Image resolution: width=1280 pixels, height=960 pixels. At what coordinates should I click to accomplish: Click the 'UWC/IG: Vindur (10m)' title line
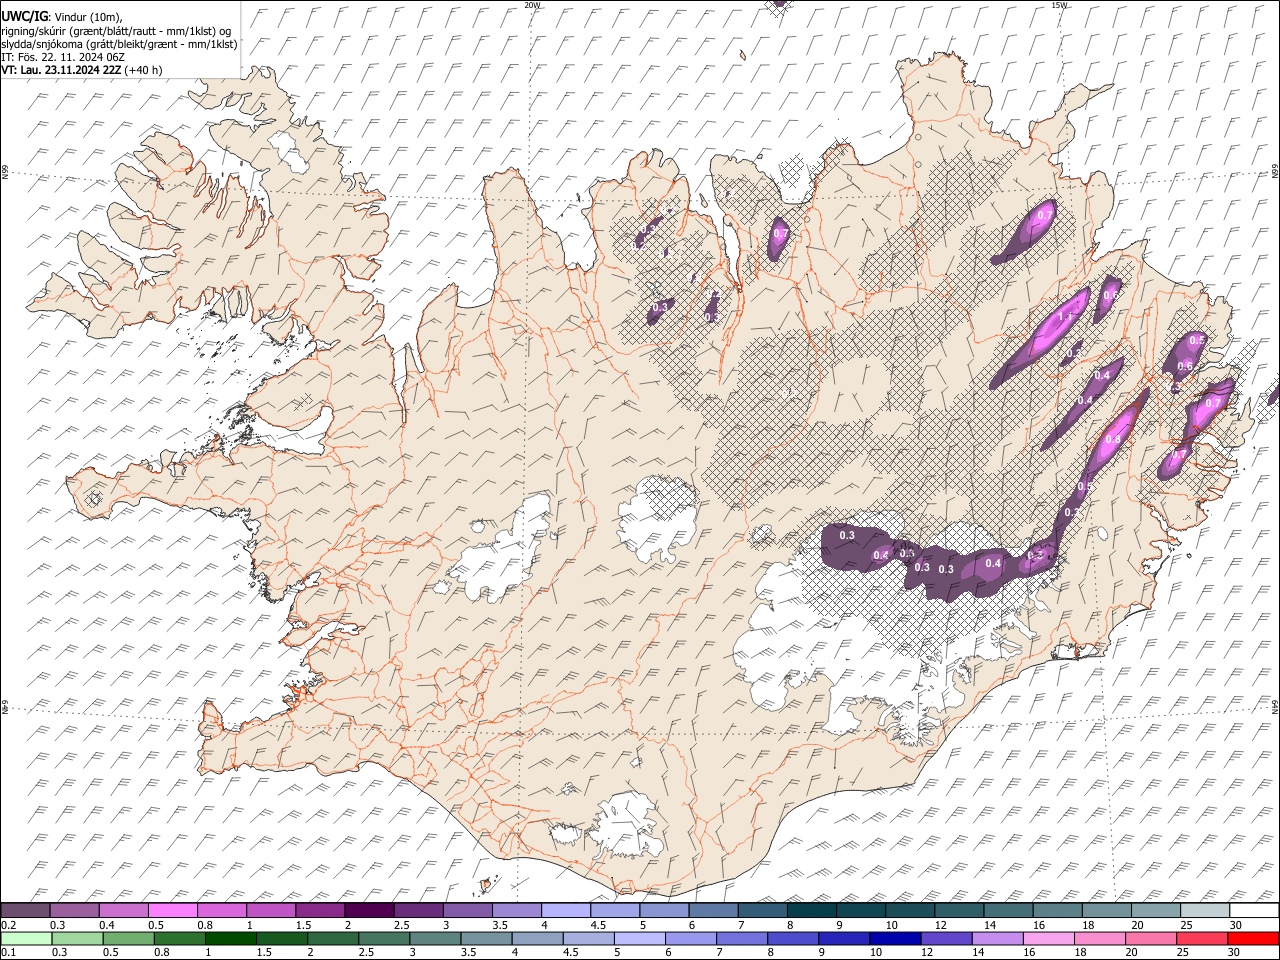61,16
